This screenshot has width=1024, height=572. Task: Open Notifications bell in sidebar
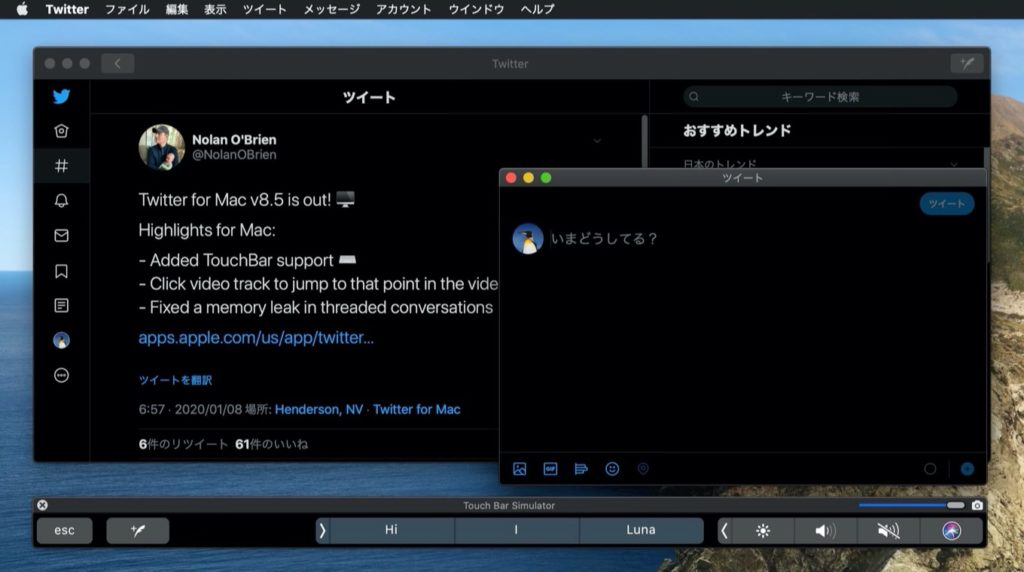[61, 200]
